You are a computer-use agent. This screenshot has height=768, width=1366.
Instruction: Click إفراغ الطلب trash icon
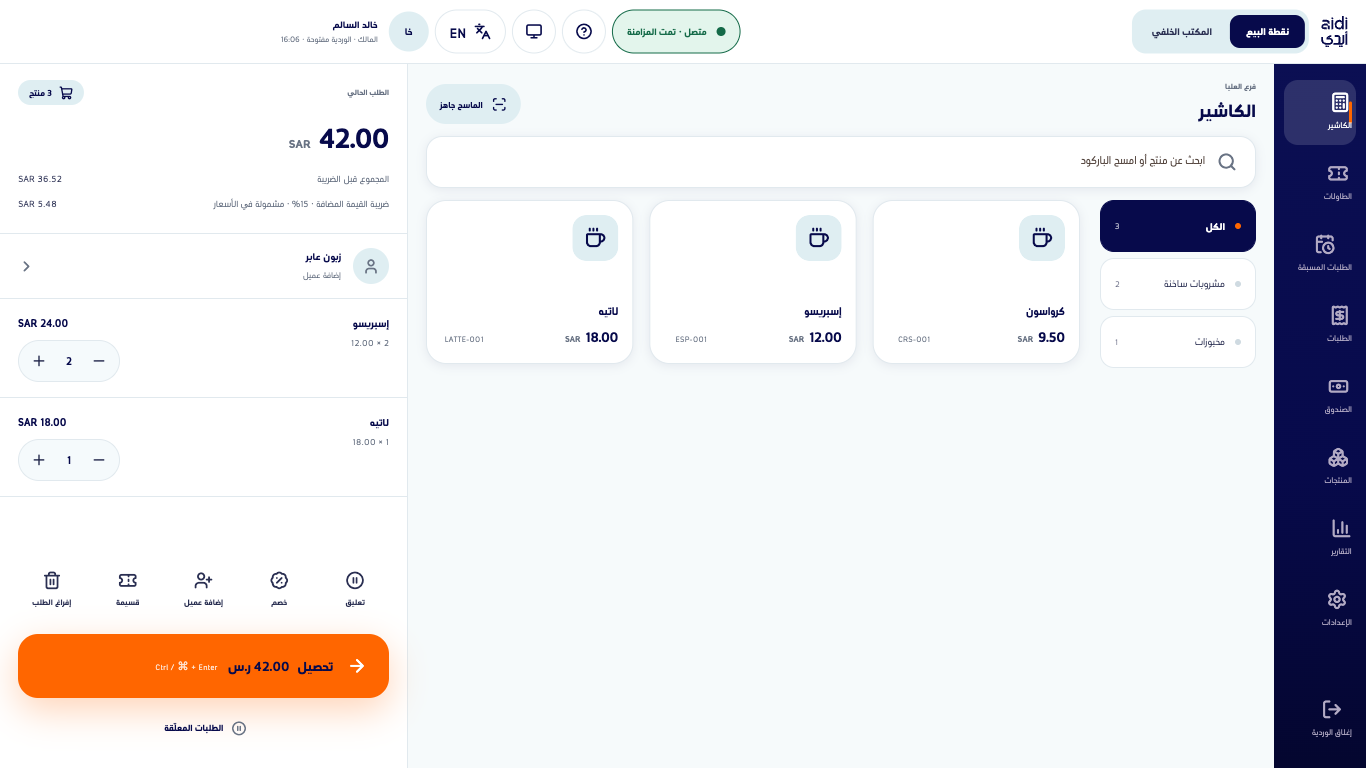(x=52, y=589)
